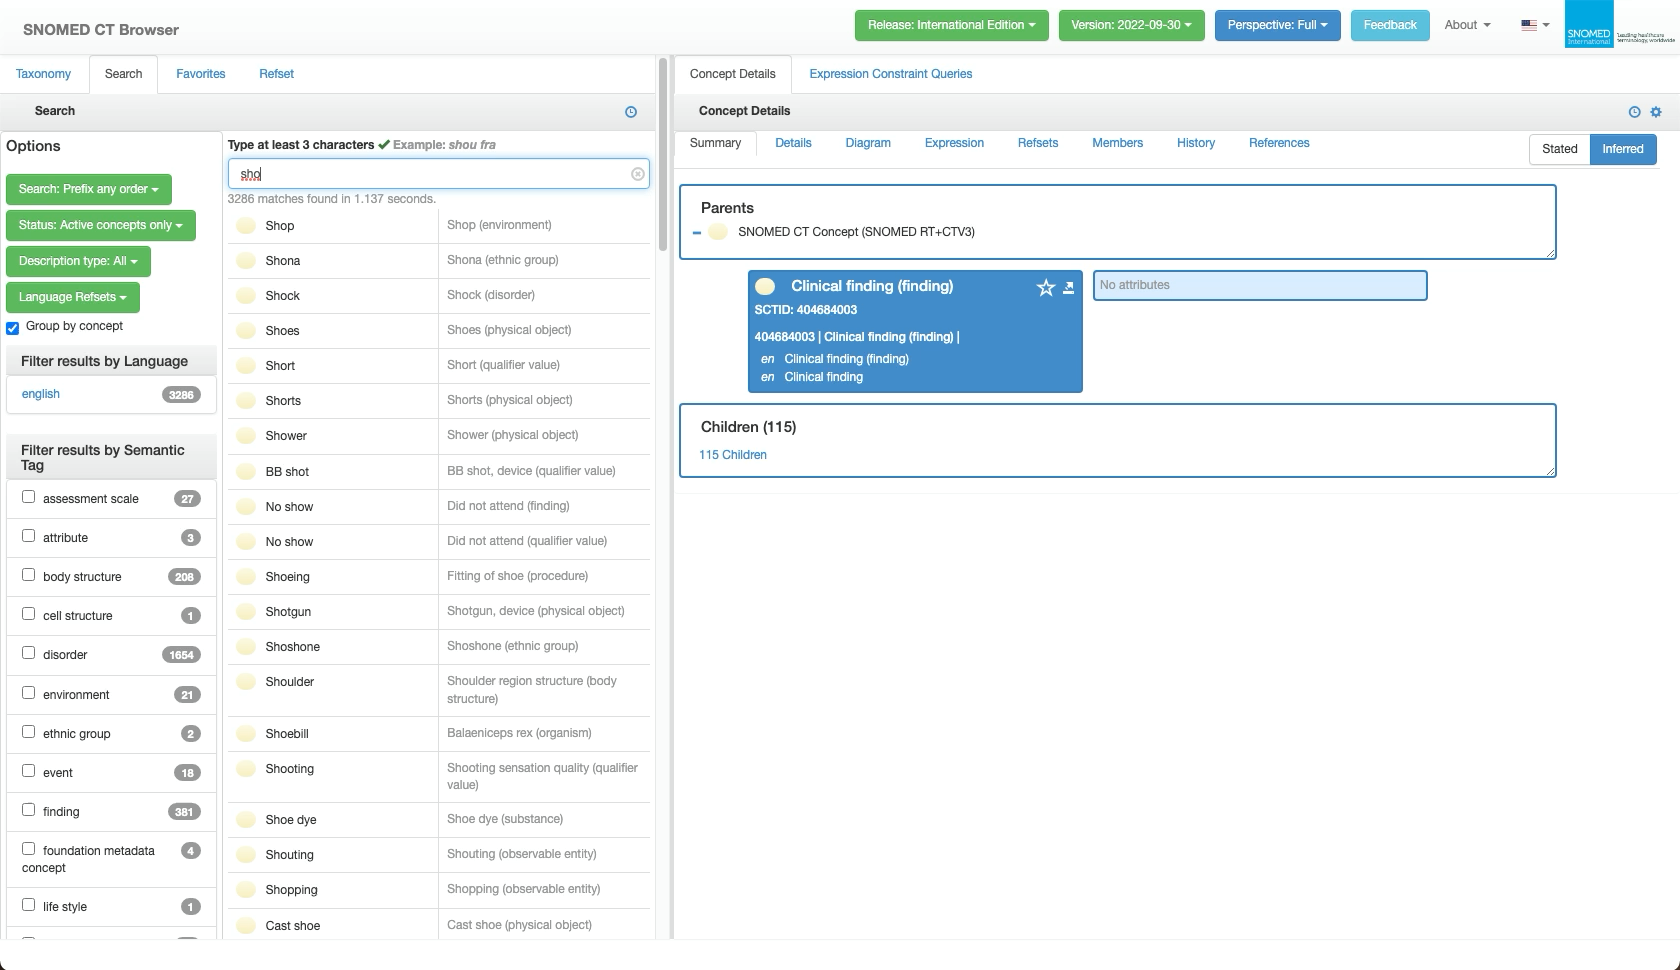
Task: Open the 115 Children link
Action: [x=733, y=455]
